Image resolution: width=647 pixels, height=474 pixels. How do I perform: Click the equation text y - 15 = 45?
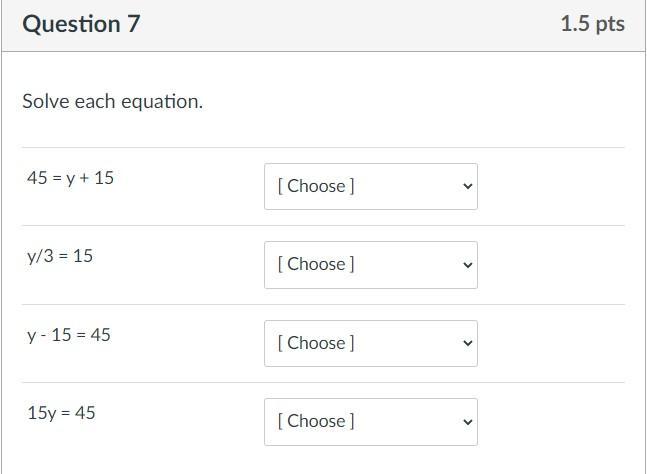click(69, 335)
